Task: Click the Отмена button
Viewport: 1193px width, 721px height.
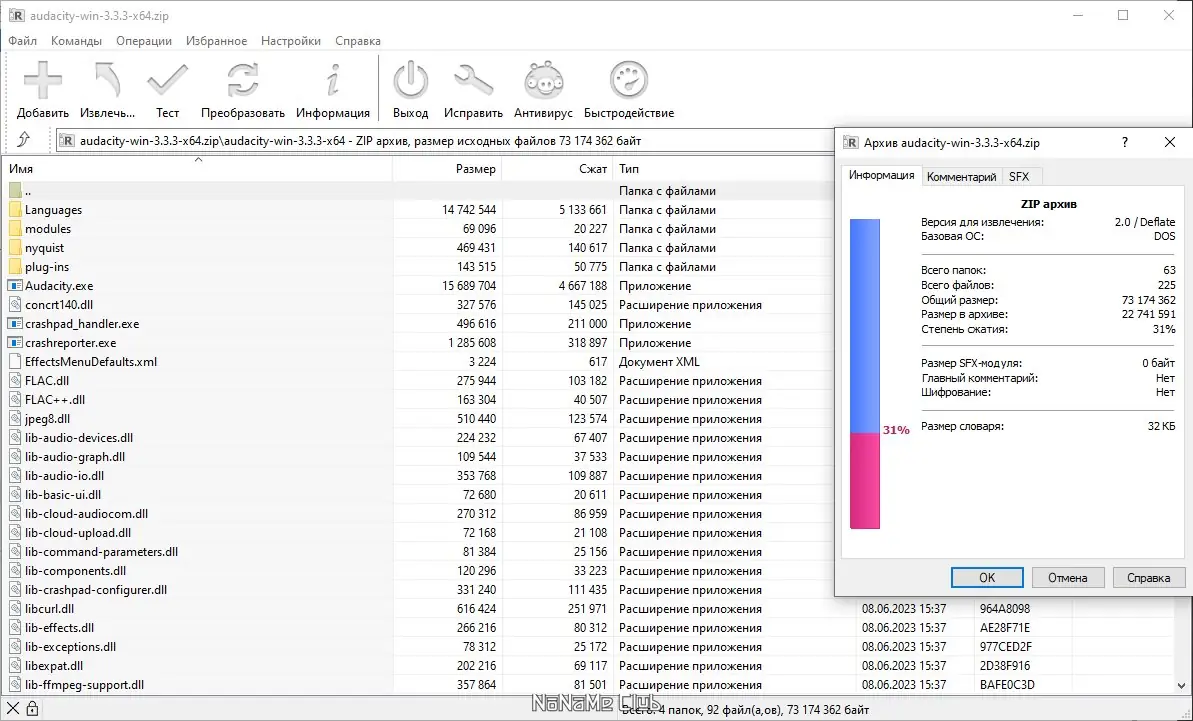Action: (x=1067, y=577)
